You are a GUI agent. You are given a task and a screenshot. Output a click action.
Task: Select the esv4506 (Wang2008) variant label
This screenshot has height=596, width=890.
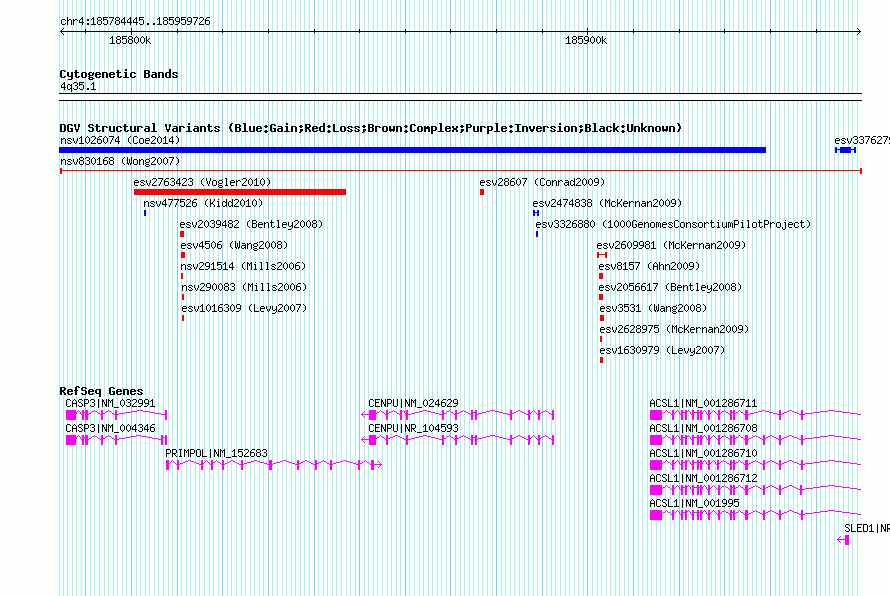234,245
